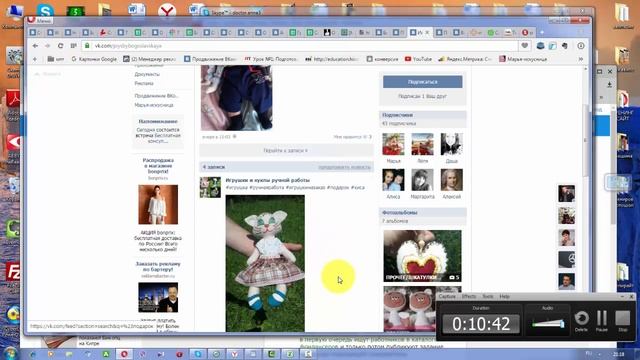Go back with the browser back arrow

click(35, 46)
